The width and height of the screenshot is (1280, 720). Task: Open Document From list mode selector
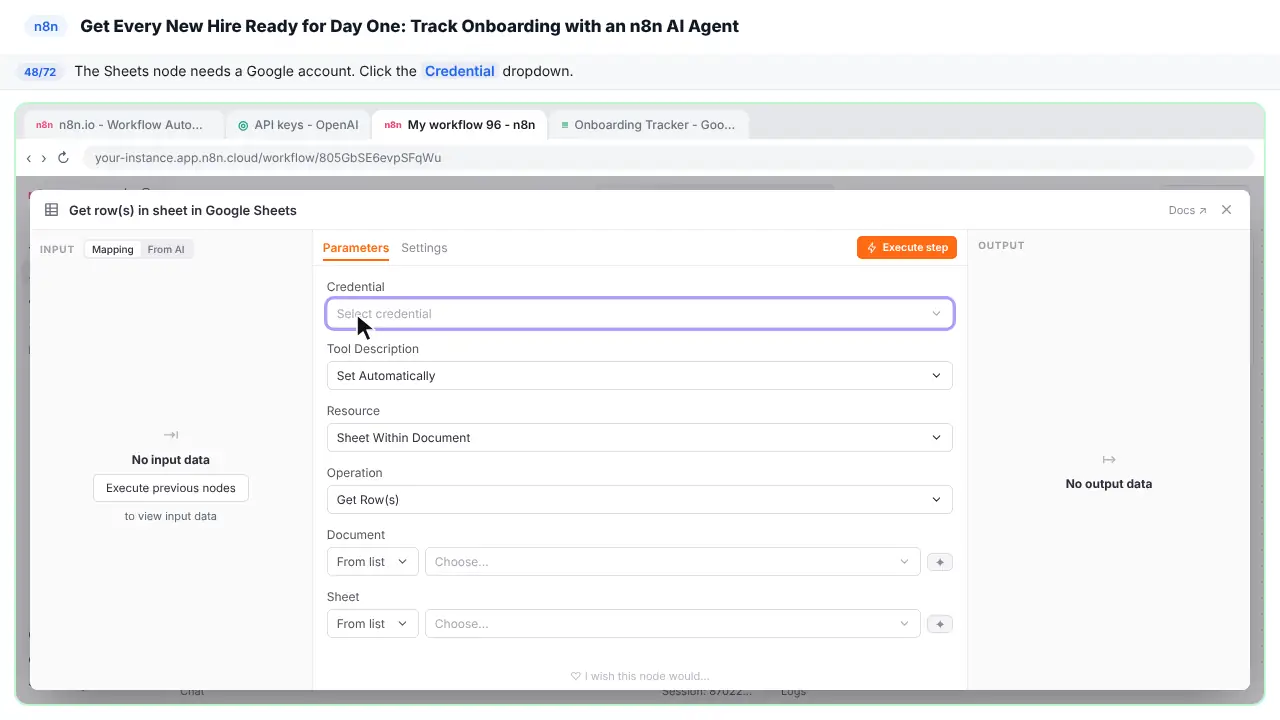click(x=373, y=562)
